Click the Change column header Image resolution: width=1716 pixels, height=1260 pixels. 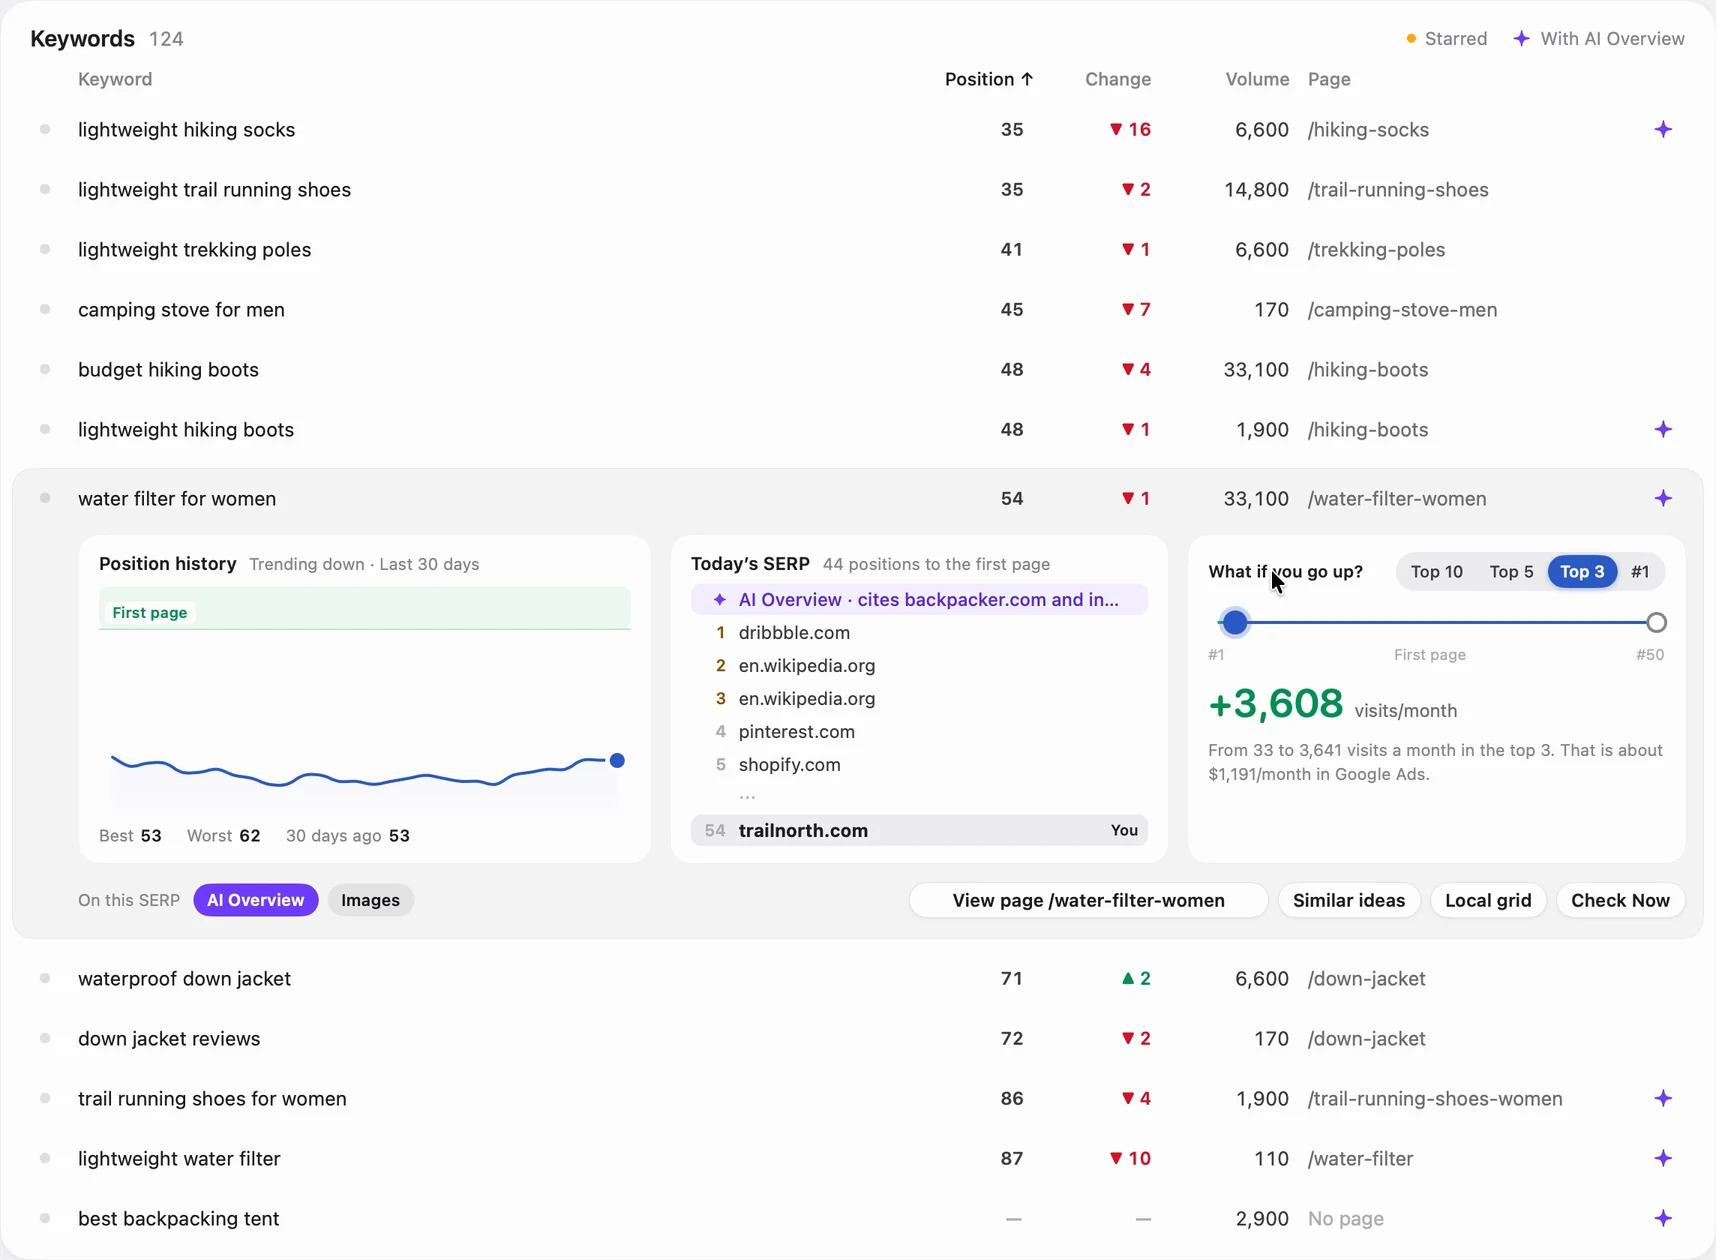1117,79
